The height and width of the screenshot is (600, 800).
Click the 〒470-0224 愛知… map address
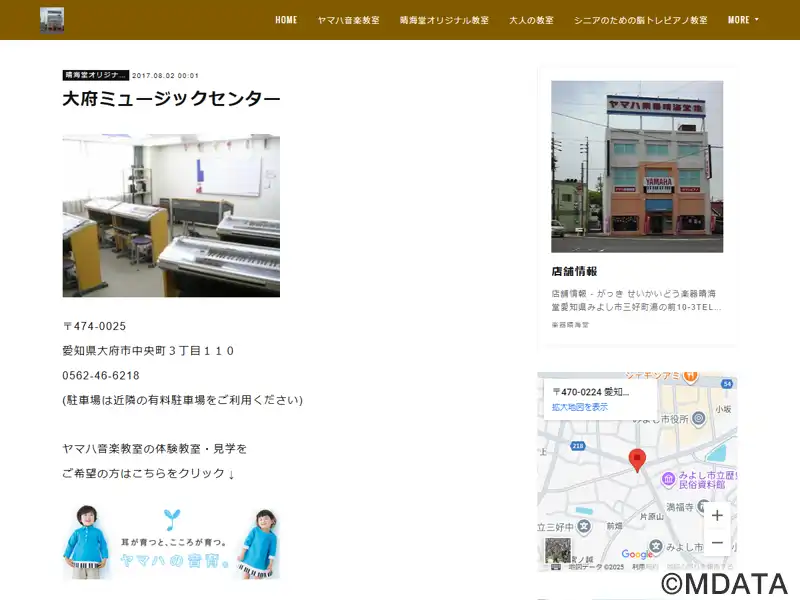coord(591,392)
